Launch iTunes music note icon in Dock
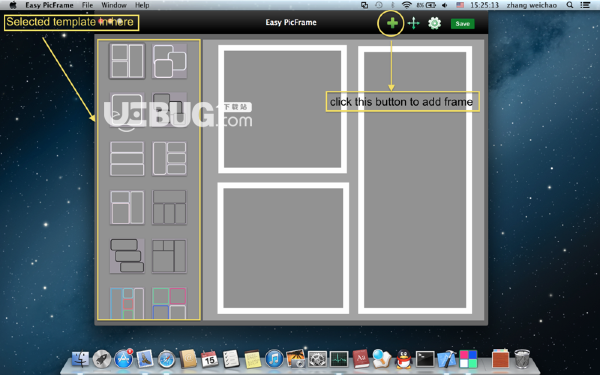Viewport: 600px width, 375px height. click(x=274, y=359)
